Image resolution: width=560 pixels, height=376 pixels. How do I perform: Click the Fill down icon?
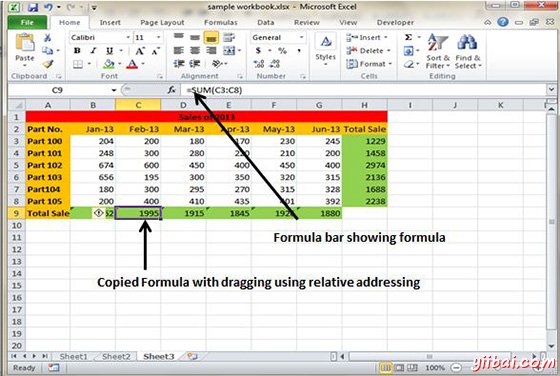[x=408, y=51]
